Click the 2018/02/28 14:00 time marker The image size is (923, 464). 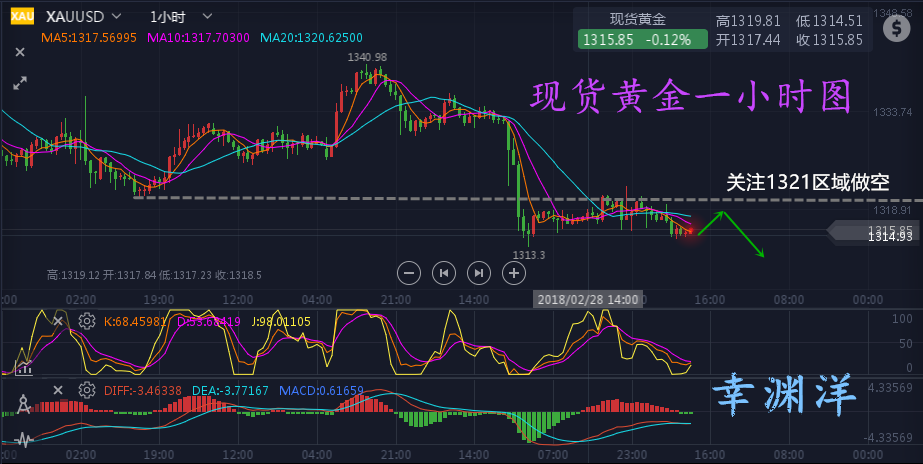click(588, 298)
